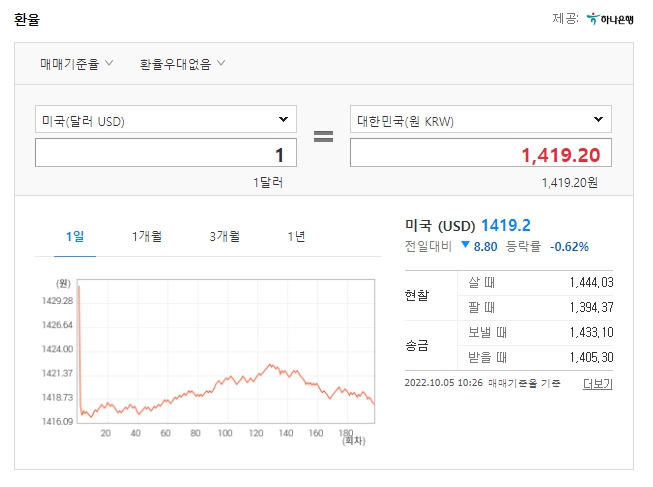
Task: Click the 제공: label
Action: (566, 19)
